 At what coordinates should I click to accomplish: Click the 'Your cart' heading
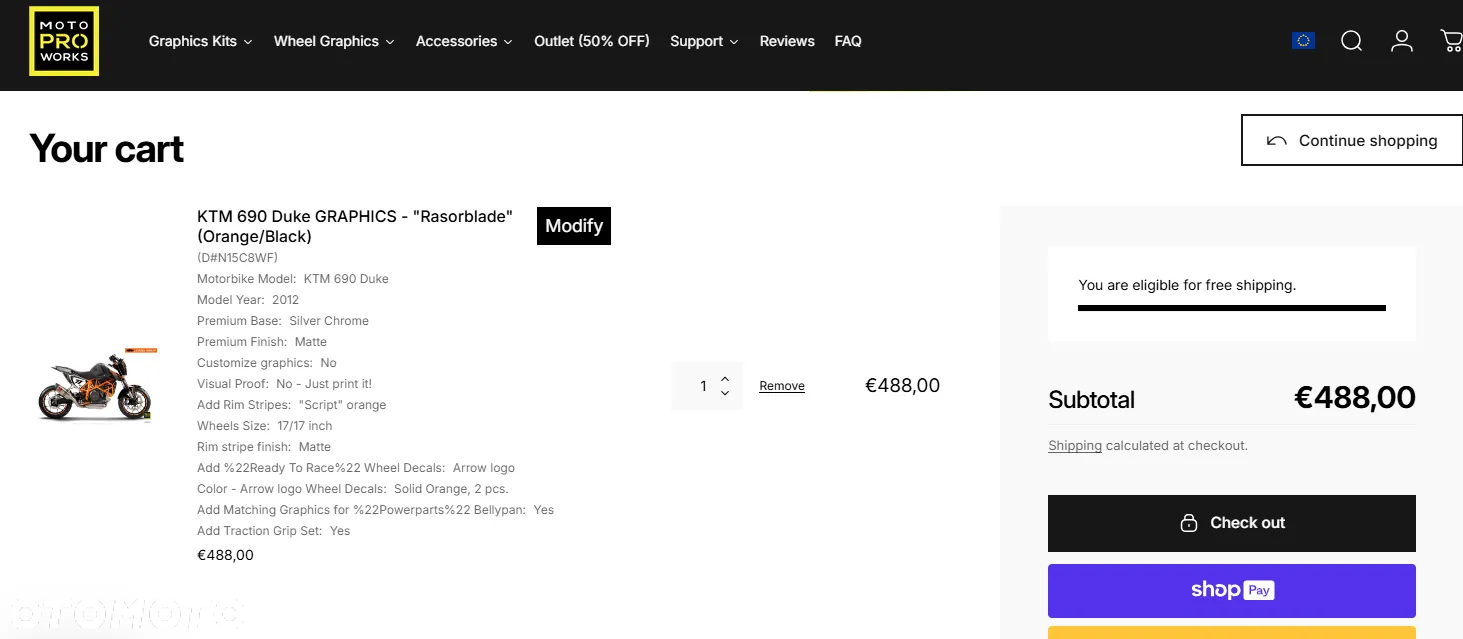pyautogui.click(x=107, y=149)
